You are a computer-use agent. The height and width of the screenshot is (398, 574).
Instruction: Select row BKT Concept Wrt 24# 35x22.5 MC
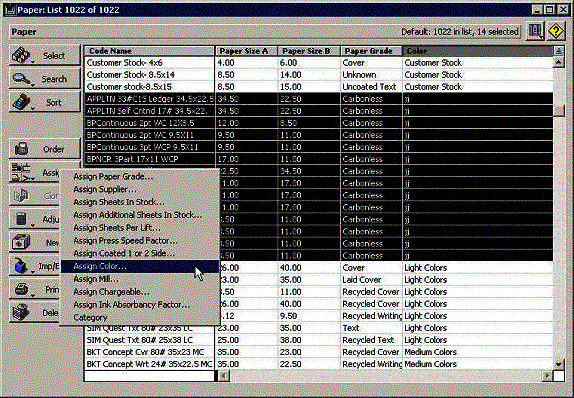pos(318,364)
